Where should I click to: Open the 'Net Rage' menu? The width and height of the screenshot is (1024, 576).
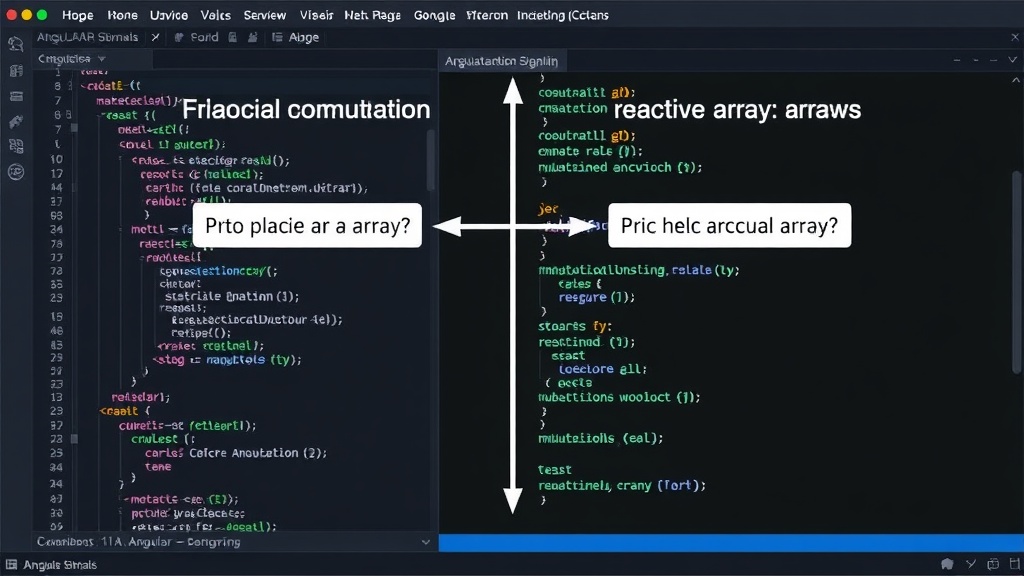tap(372, 15)
